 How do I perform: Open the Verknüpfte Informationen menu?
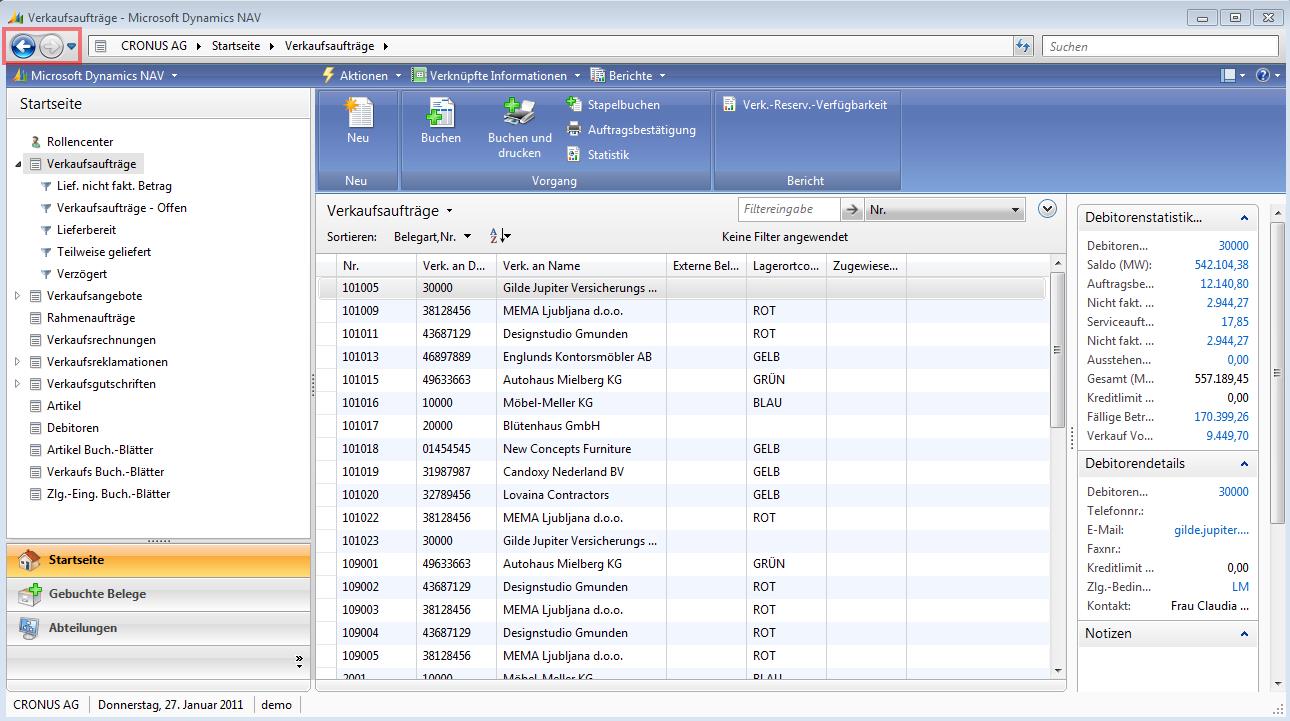point(497,75)
